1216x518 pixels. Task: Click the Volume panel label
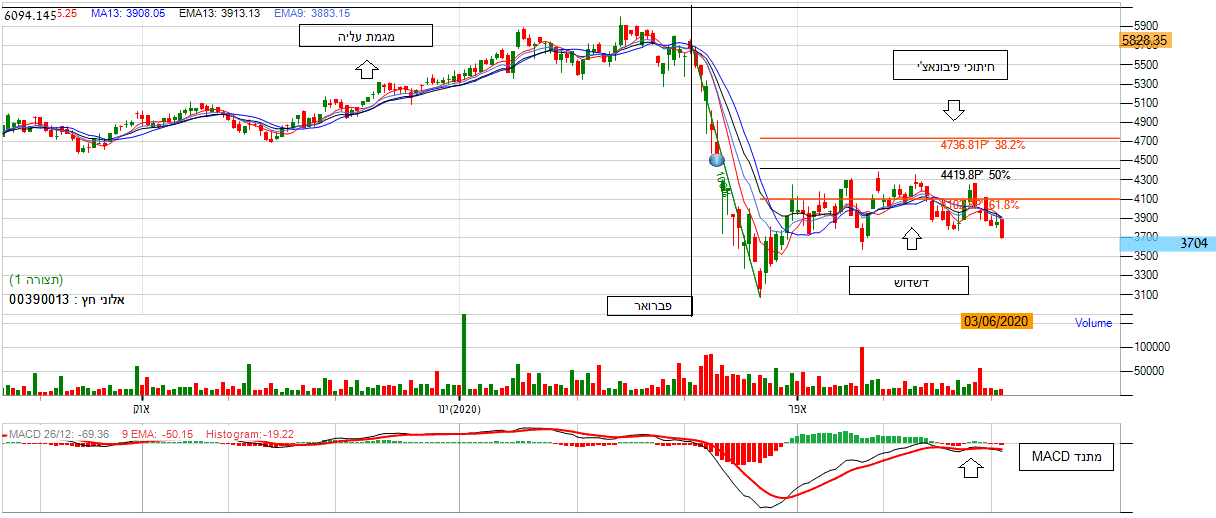coord(1092,323)
